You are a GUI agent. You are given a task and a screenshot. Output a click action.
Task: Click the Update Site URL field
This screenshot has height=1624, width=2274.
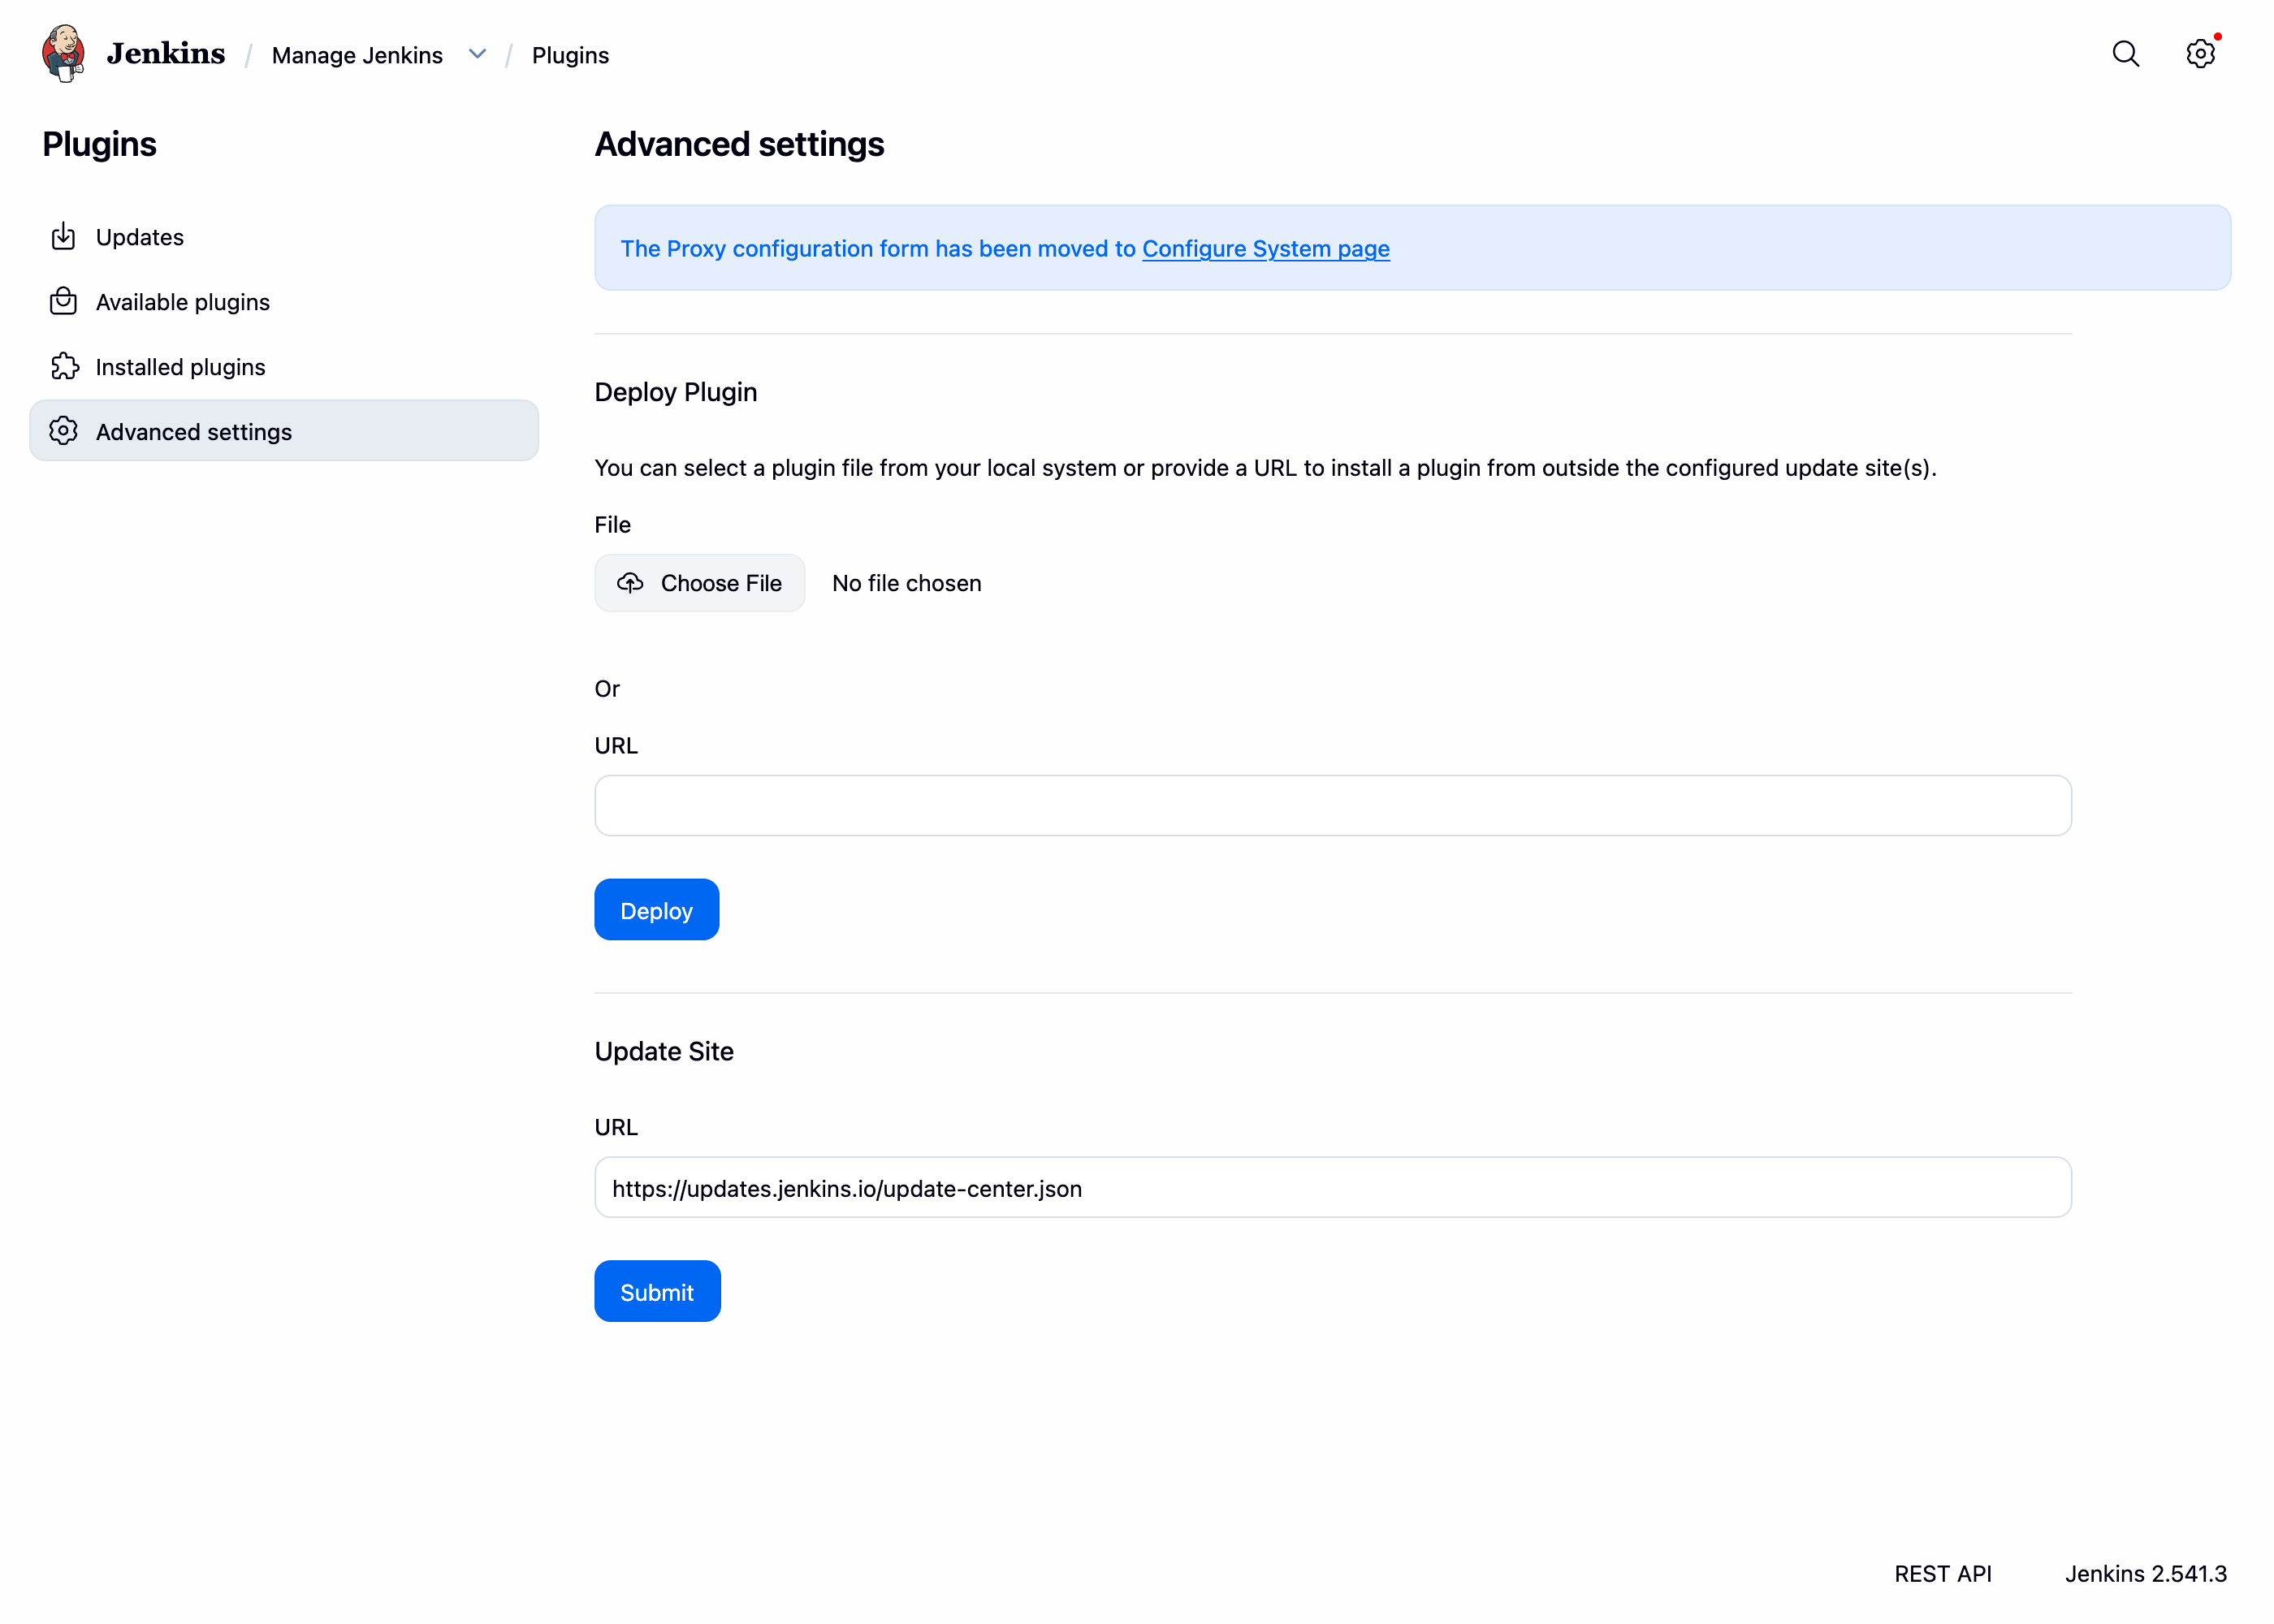1333,1188
